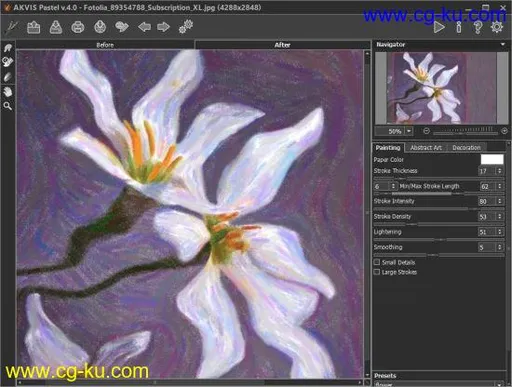
Task: Redo with the right arrow icon
Action: [x=164, y=27]
